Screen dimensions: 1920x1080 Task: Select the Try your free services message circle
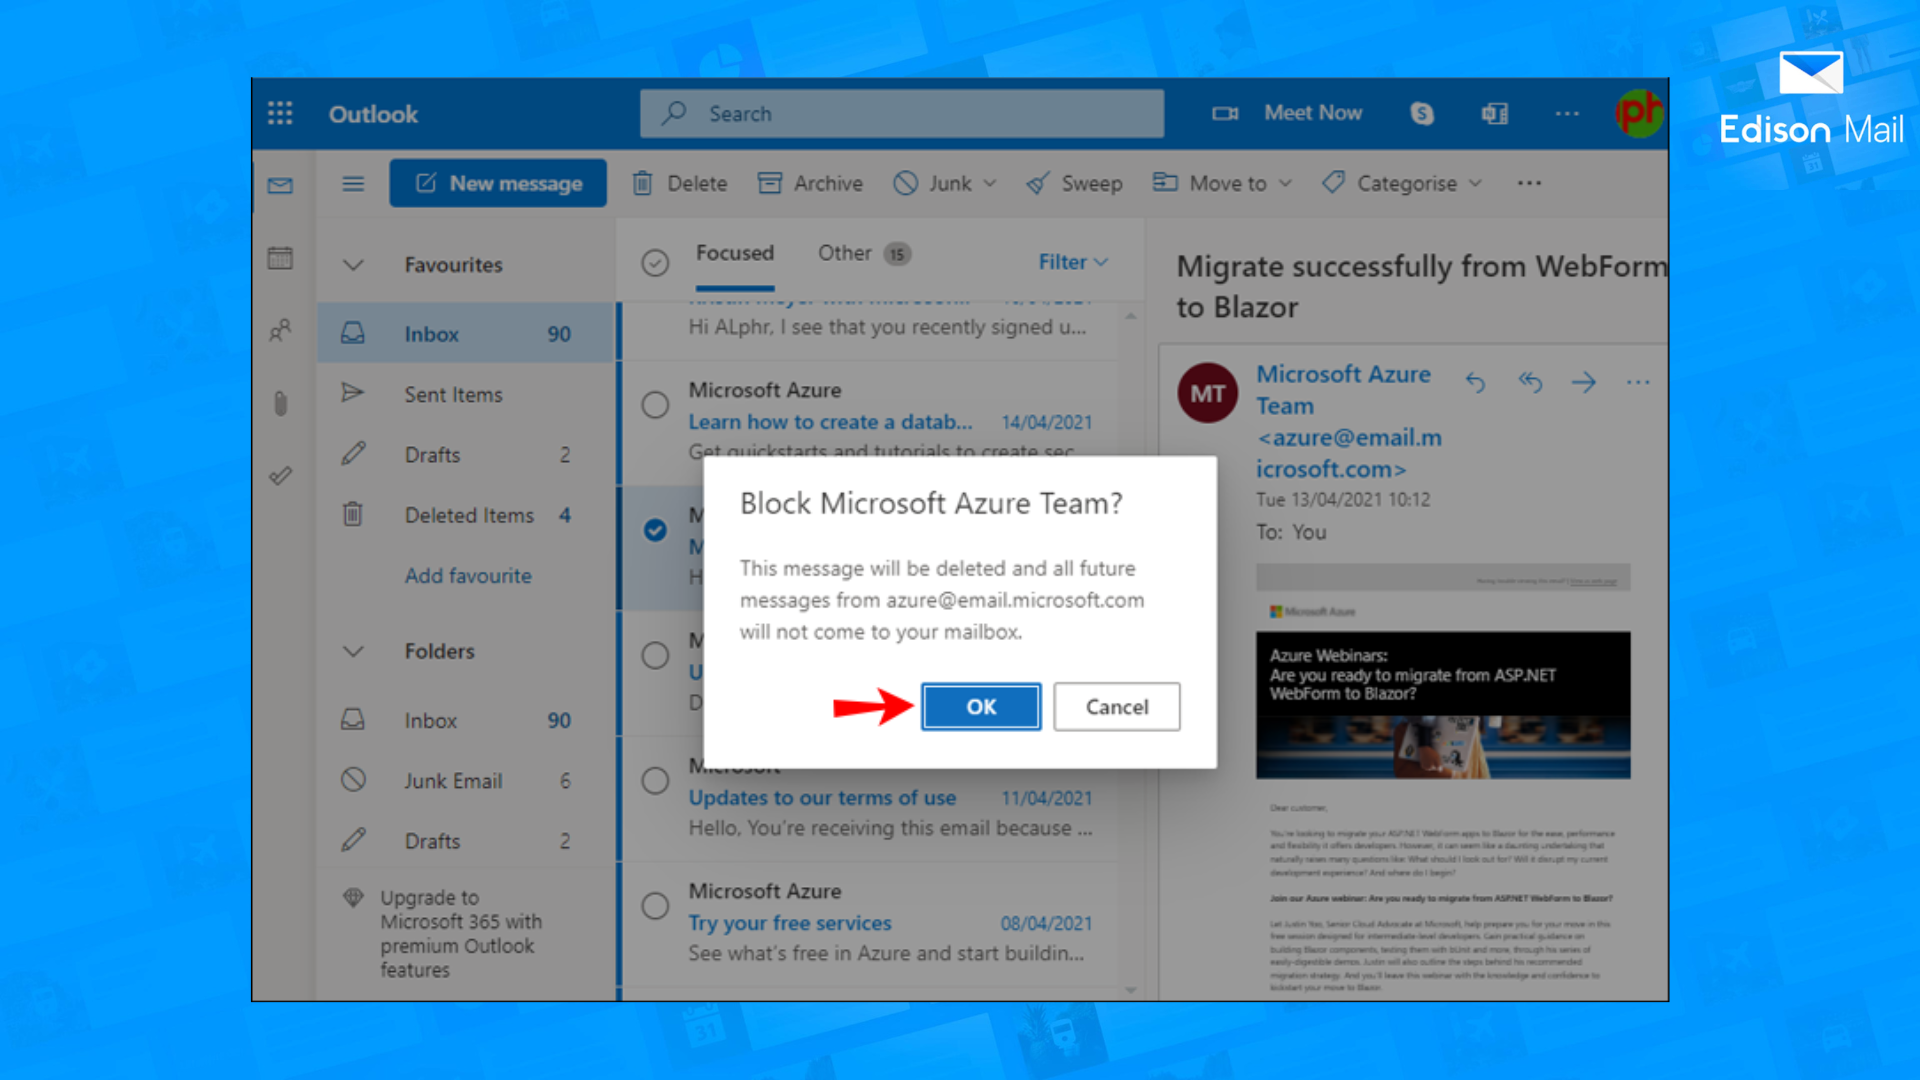(655, 906)
